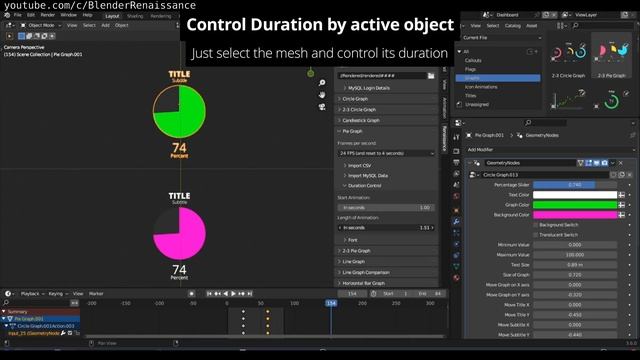Screen dimensions: 640x360
Task: Enable the Background Switch checkbox
Action: [x=536, y=225]
